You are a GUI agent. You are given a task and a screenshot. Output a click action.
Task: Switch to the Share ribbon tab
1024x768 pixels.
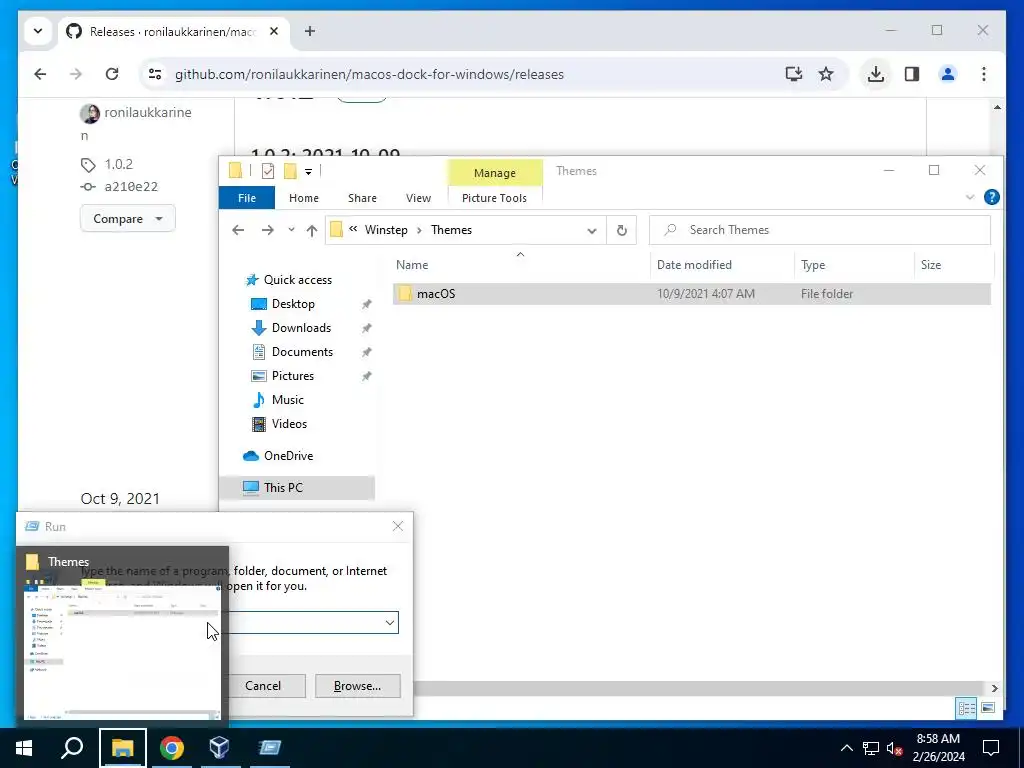(x=362, y=198)
